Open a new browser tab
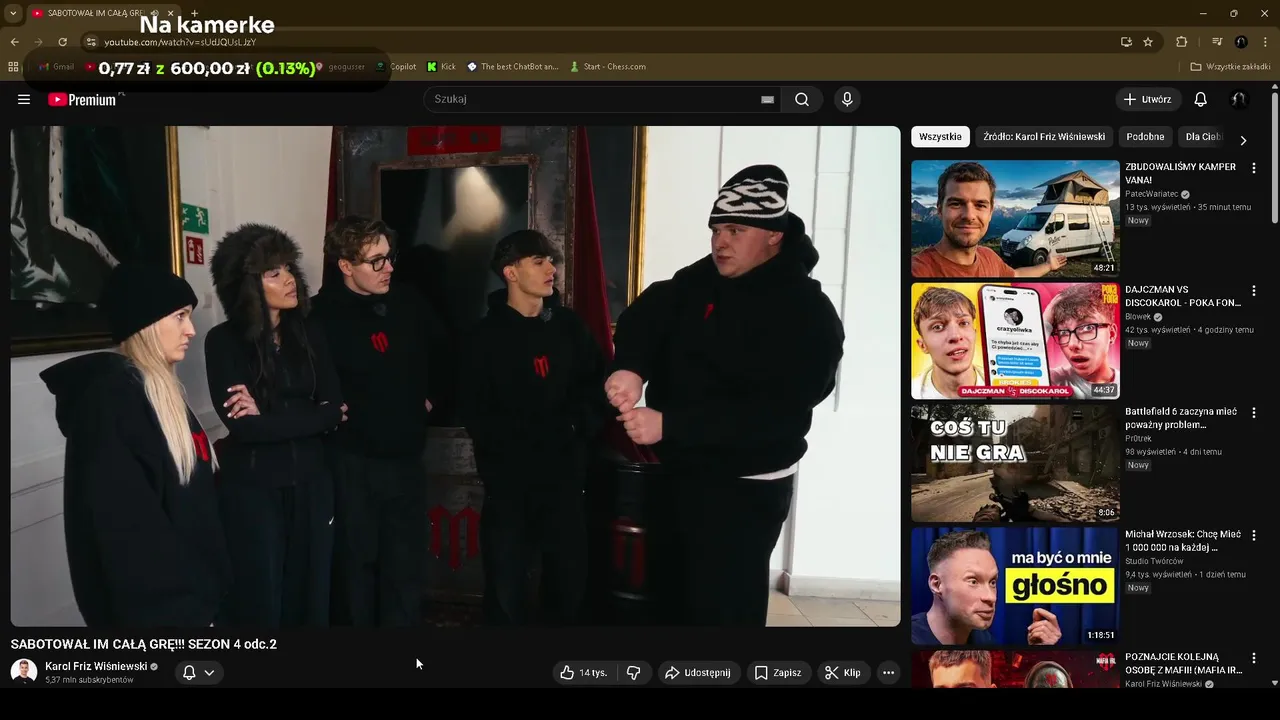Image resolution: width=1280 pixels, height=720 pixels. pos(194,13)
